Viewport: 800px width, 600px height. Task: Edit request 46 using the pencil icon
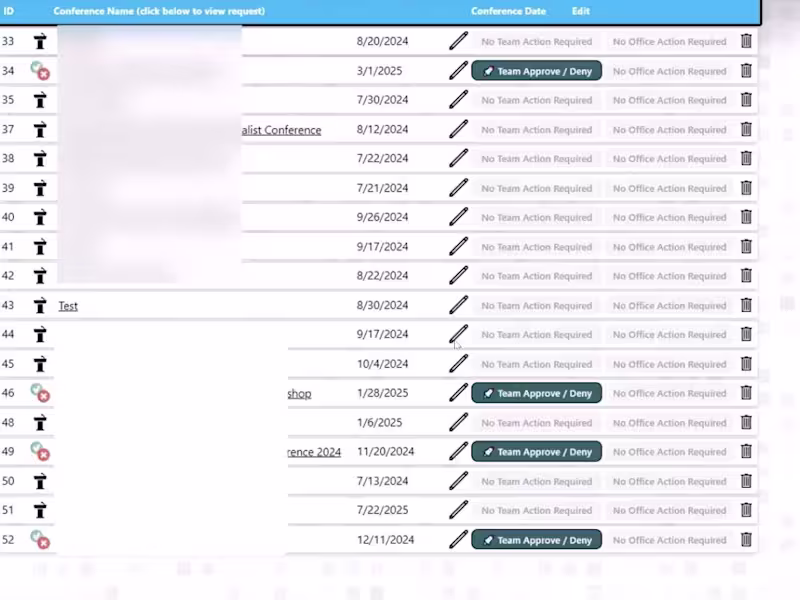[x=458, y=393]
